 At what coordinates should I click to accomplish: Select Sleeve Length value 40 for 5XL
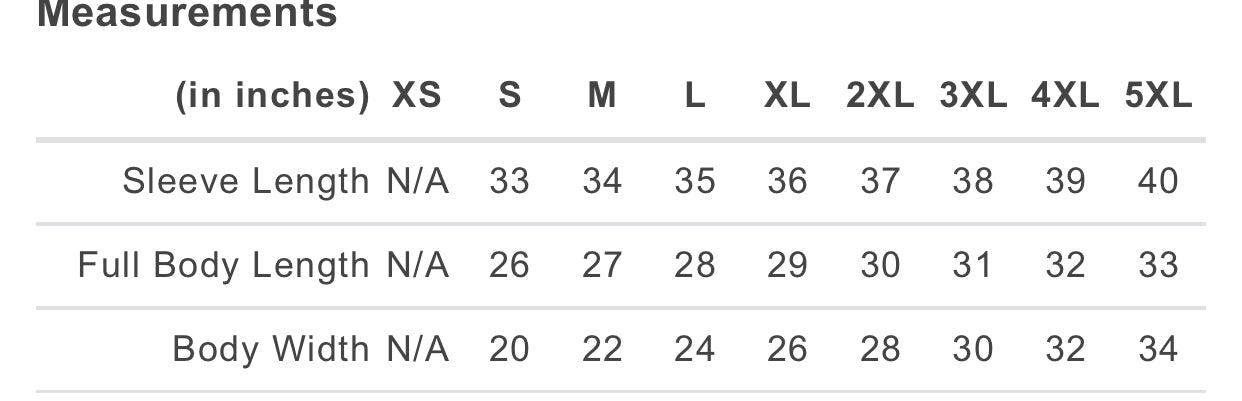[x=1158, y=181]
